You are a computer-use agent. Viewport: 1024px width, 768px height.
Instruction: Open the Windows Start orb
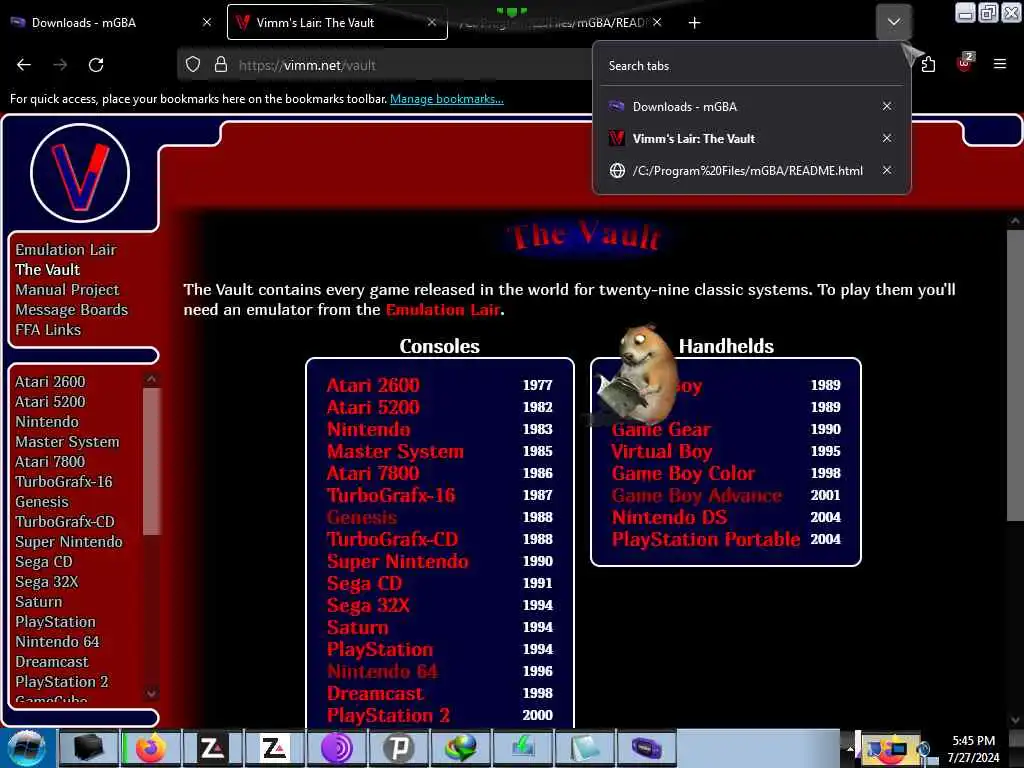[x=26, y=748]
